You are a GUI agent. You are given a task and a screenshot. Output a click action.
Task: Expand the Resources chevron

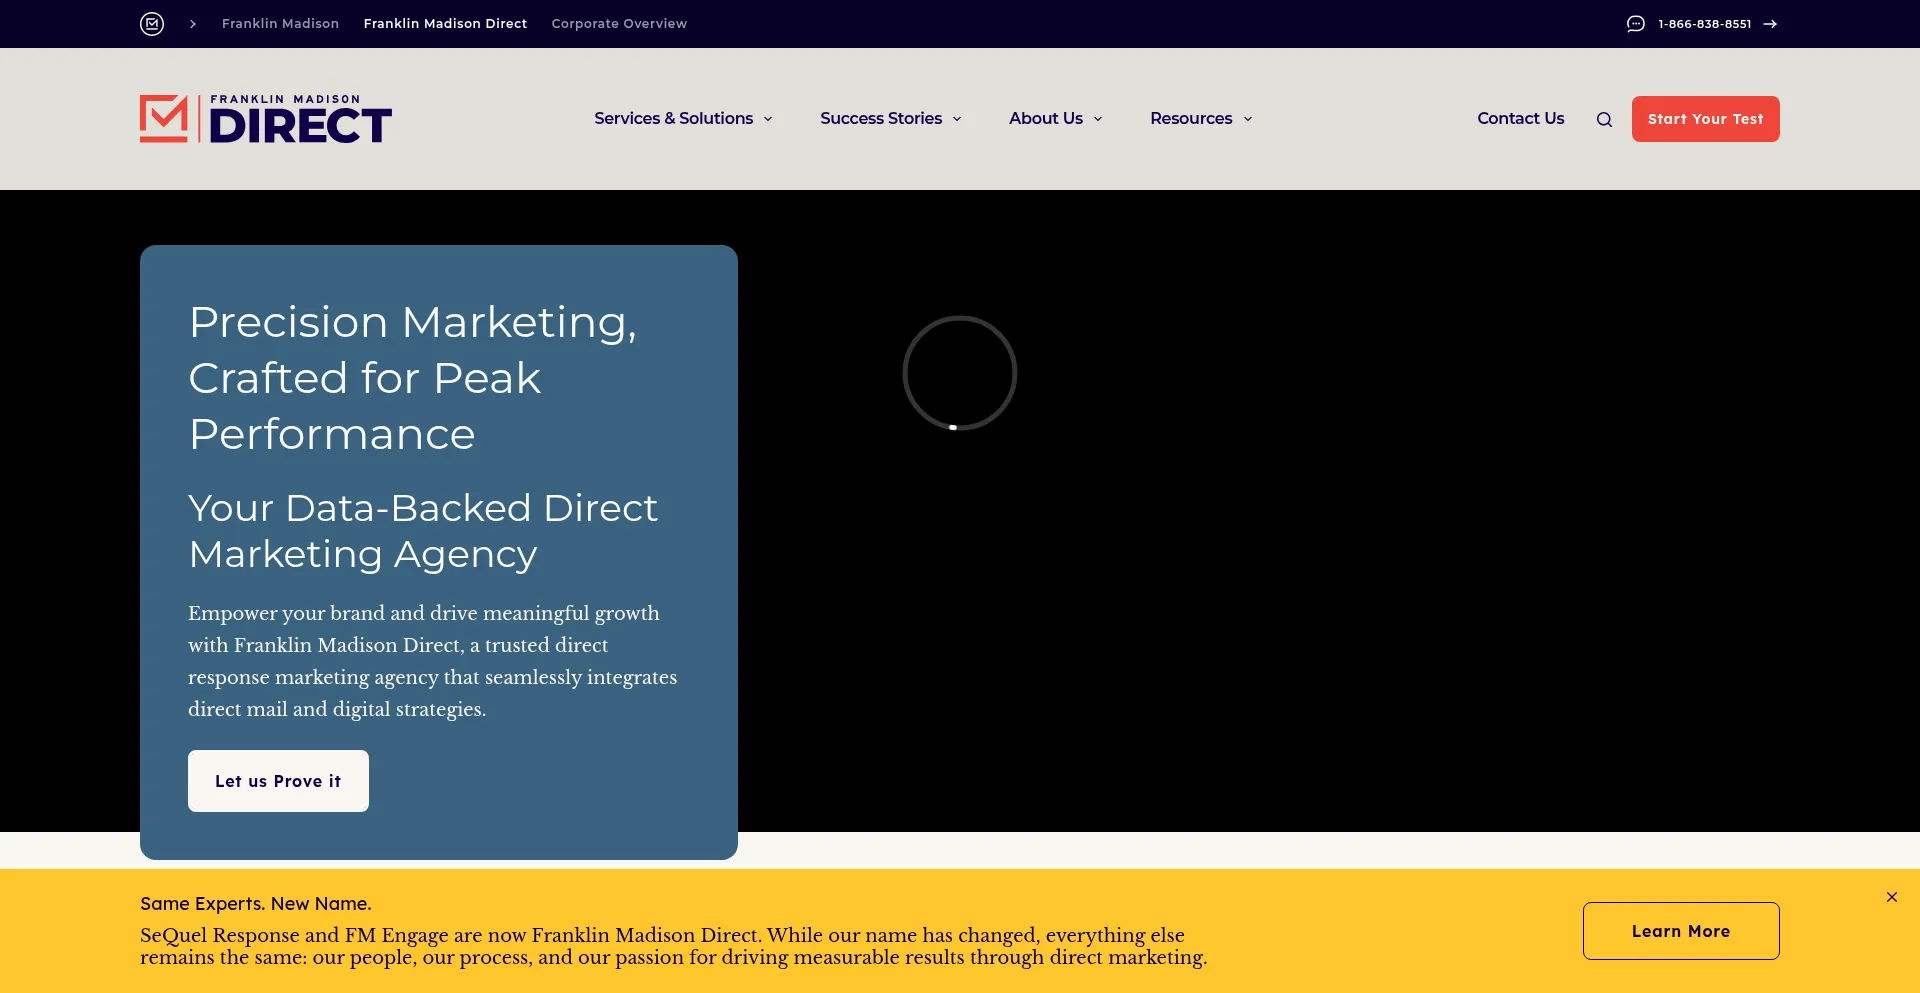coord(1248,119)
